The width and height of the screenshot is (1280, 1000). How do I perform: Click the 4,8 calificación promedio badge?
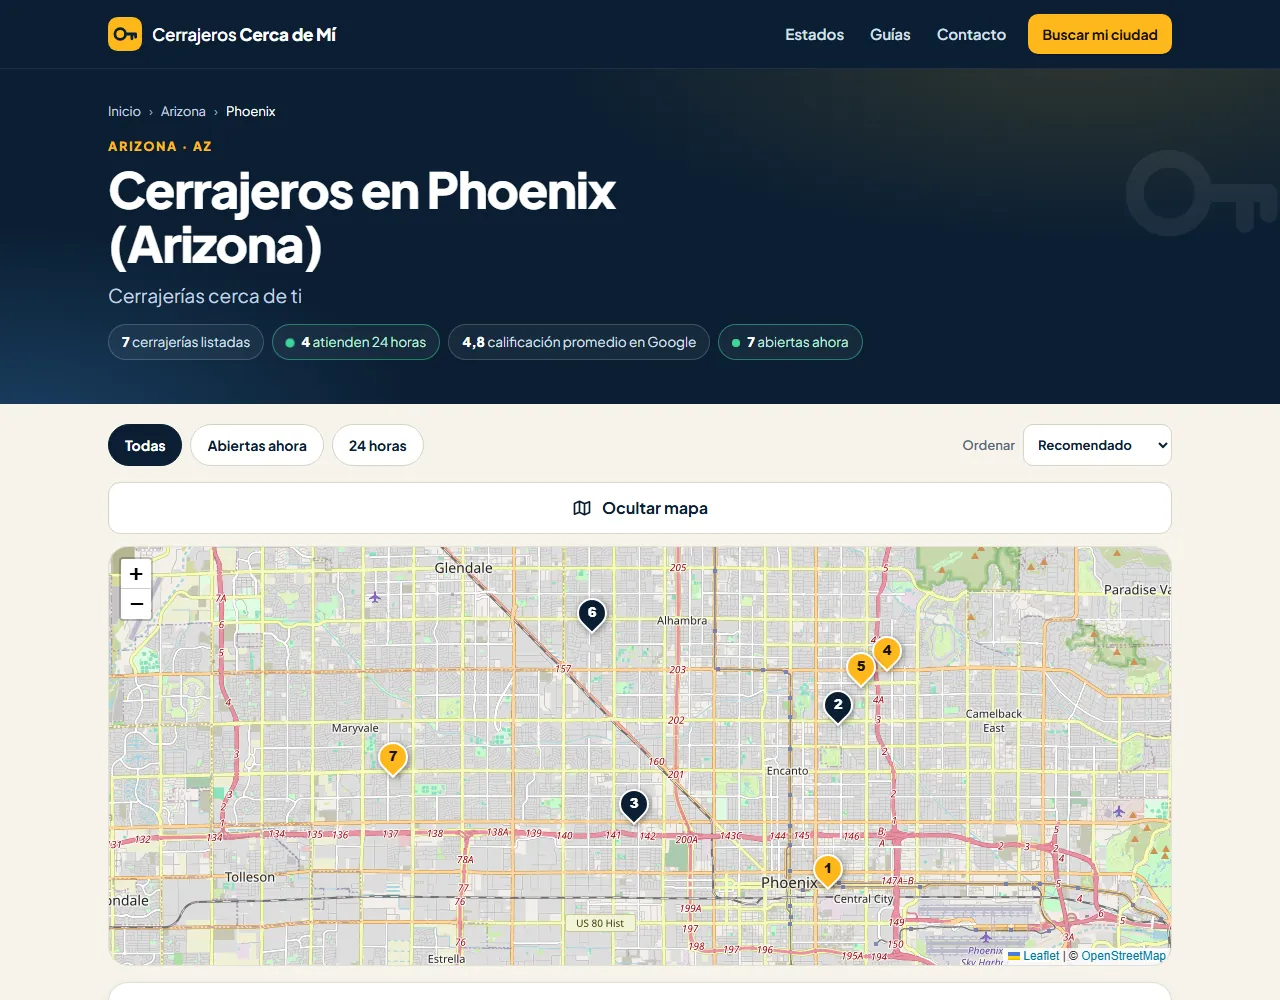coord(579,342)
